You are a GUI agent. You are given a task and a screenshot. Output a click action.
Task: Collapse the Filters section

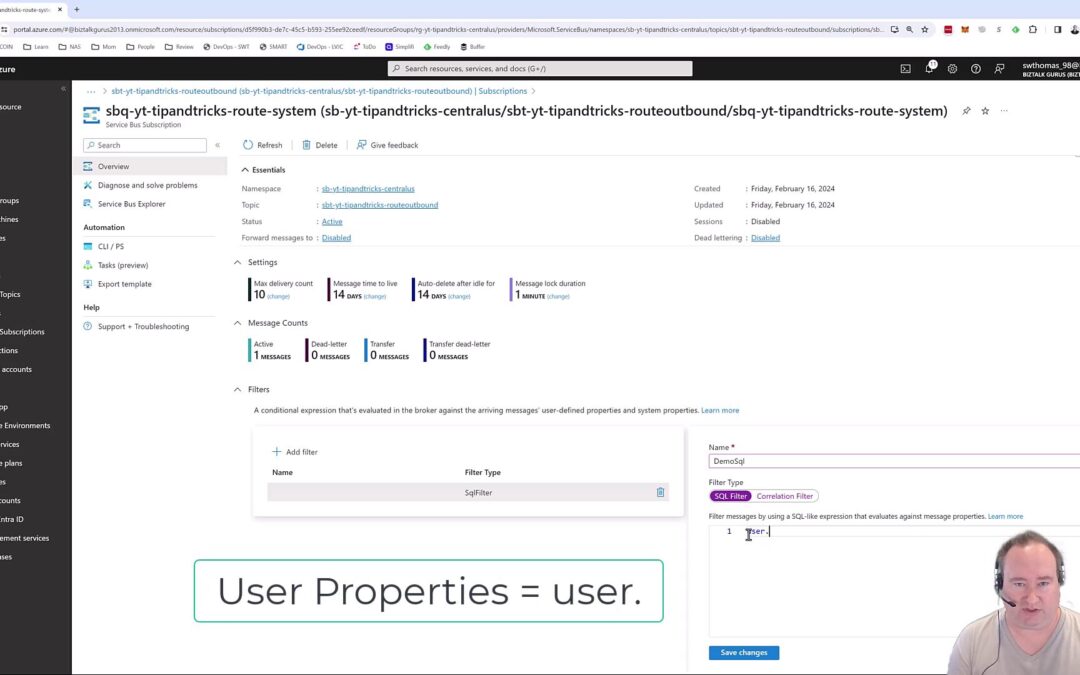click(237, 390)
